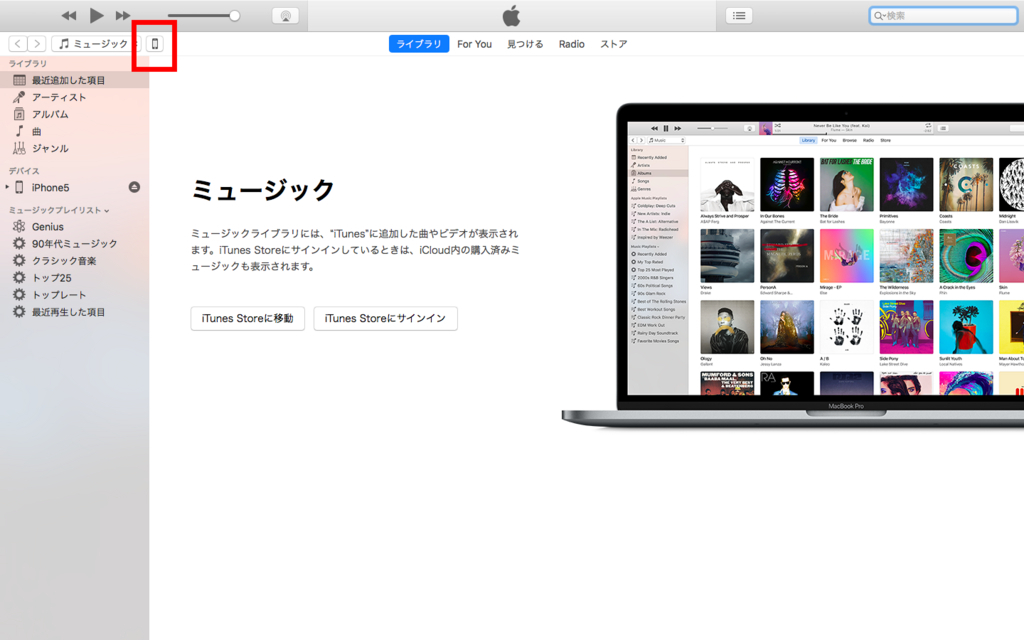The width and height of the screenshot is (1024, 640).
Task: Click the デバイス sidebar section header
Action: coord(24,170)
